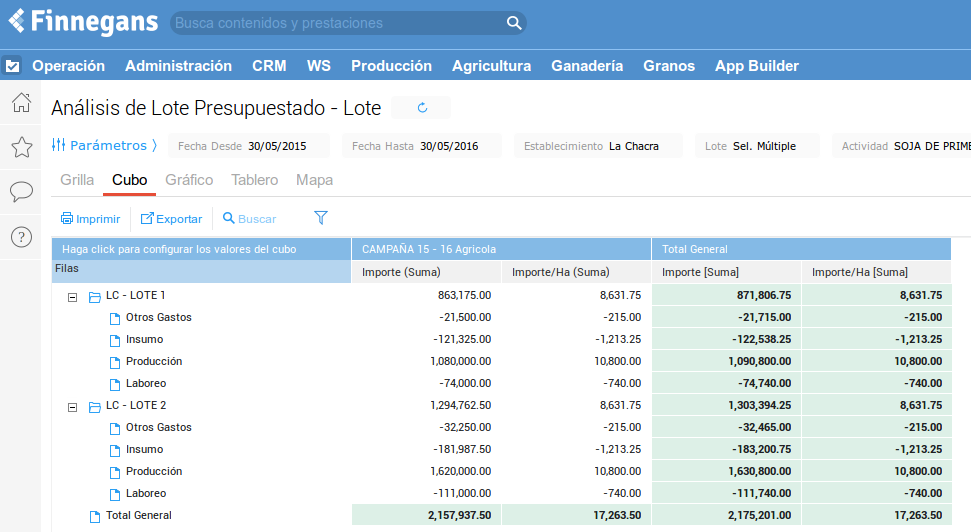
Task: Click the home icon in the sidebar
Action: [21, 103]
